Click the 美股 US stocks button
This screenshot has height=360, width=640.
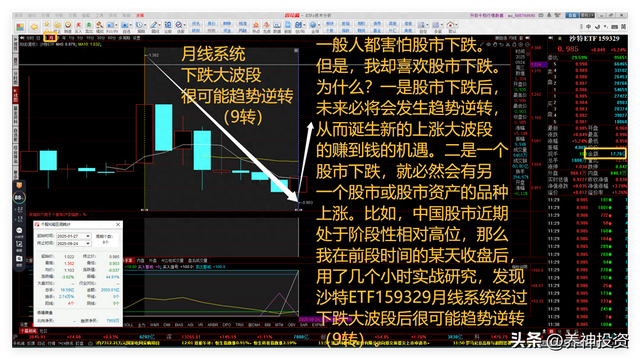tap(408, 31)
